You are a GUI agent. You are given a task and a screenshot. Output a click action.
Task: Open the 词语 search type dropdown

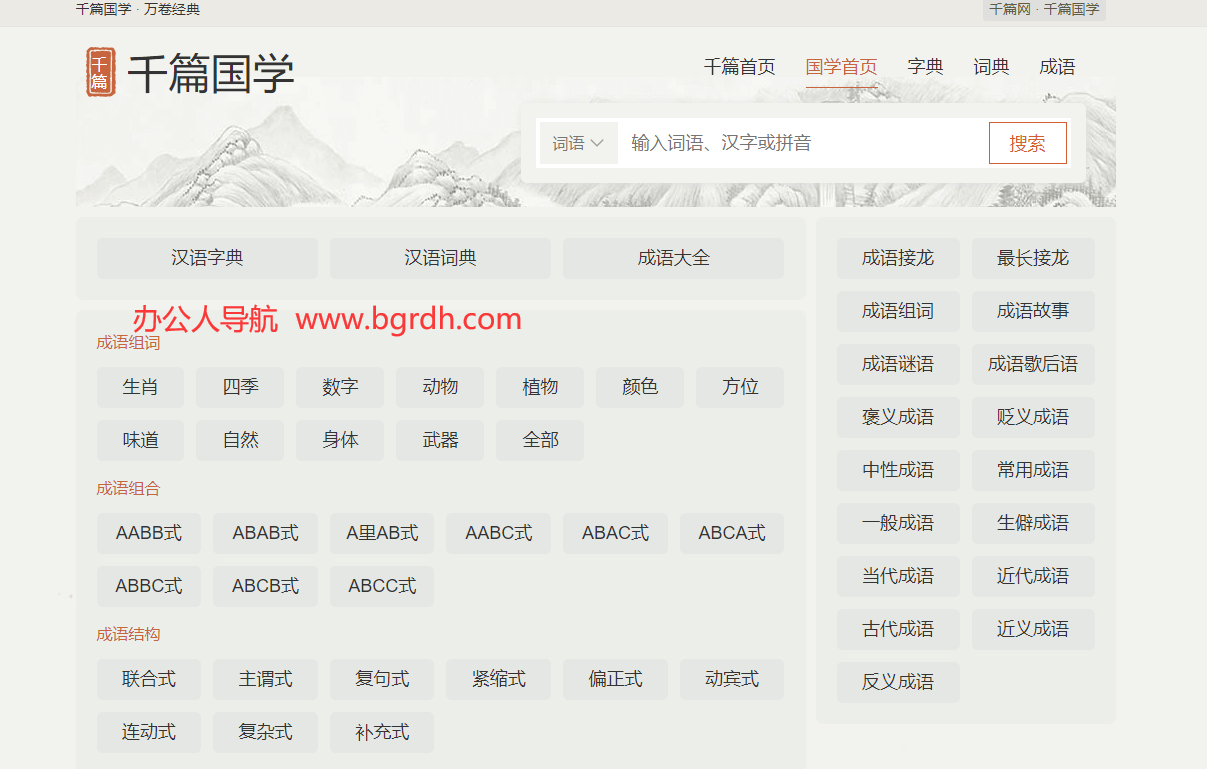tap(578, 143)
